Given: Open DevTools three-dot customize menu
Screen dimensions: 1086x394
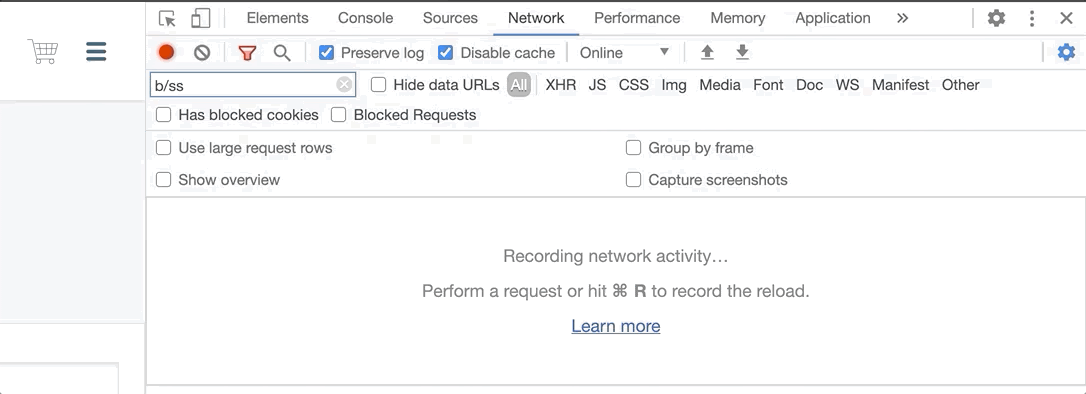Looking at the screenshot, I should (x=1032, y=19).
